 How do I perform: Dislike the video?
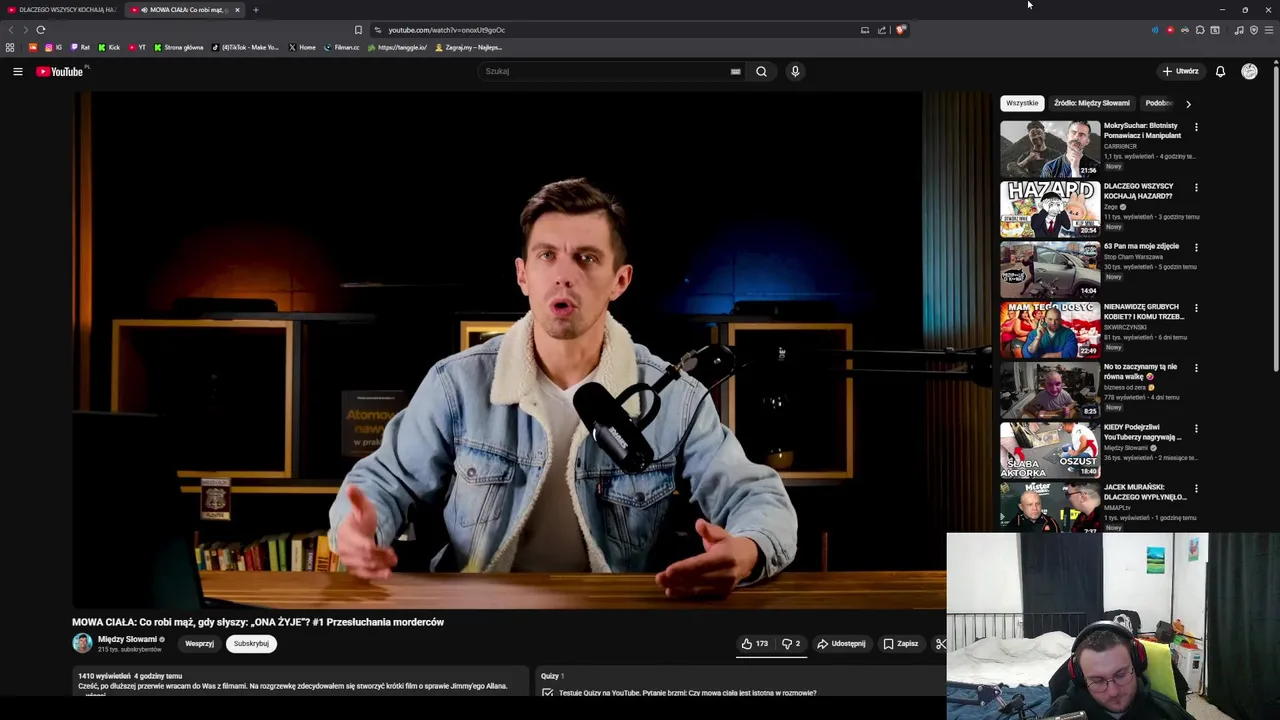[791, 644]
